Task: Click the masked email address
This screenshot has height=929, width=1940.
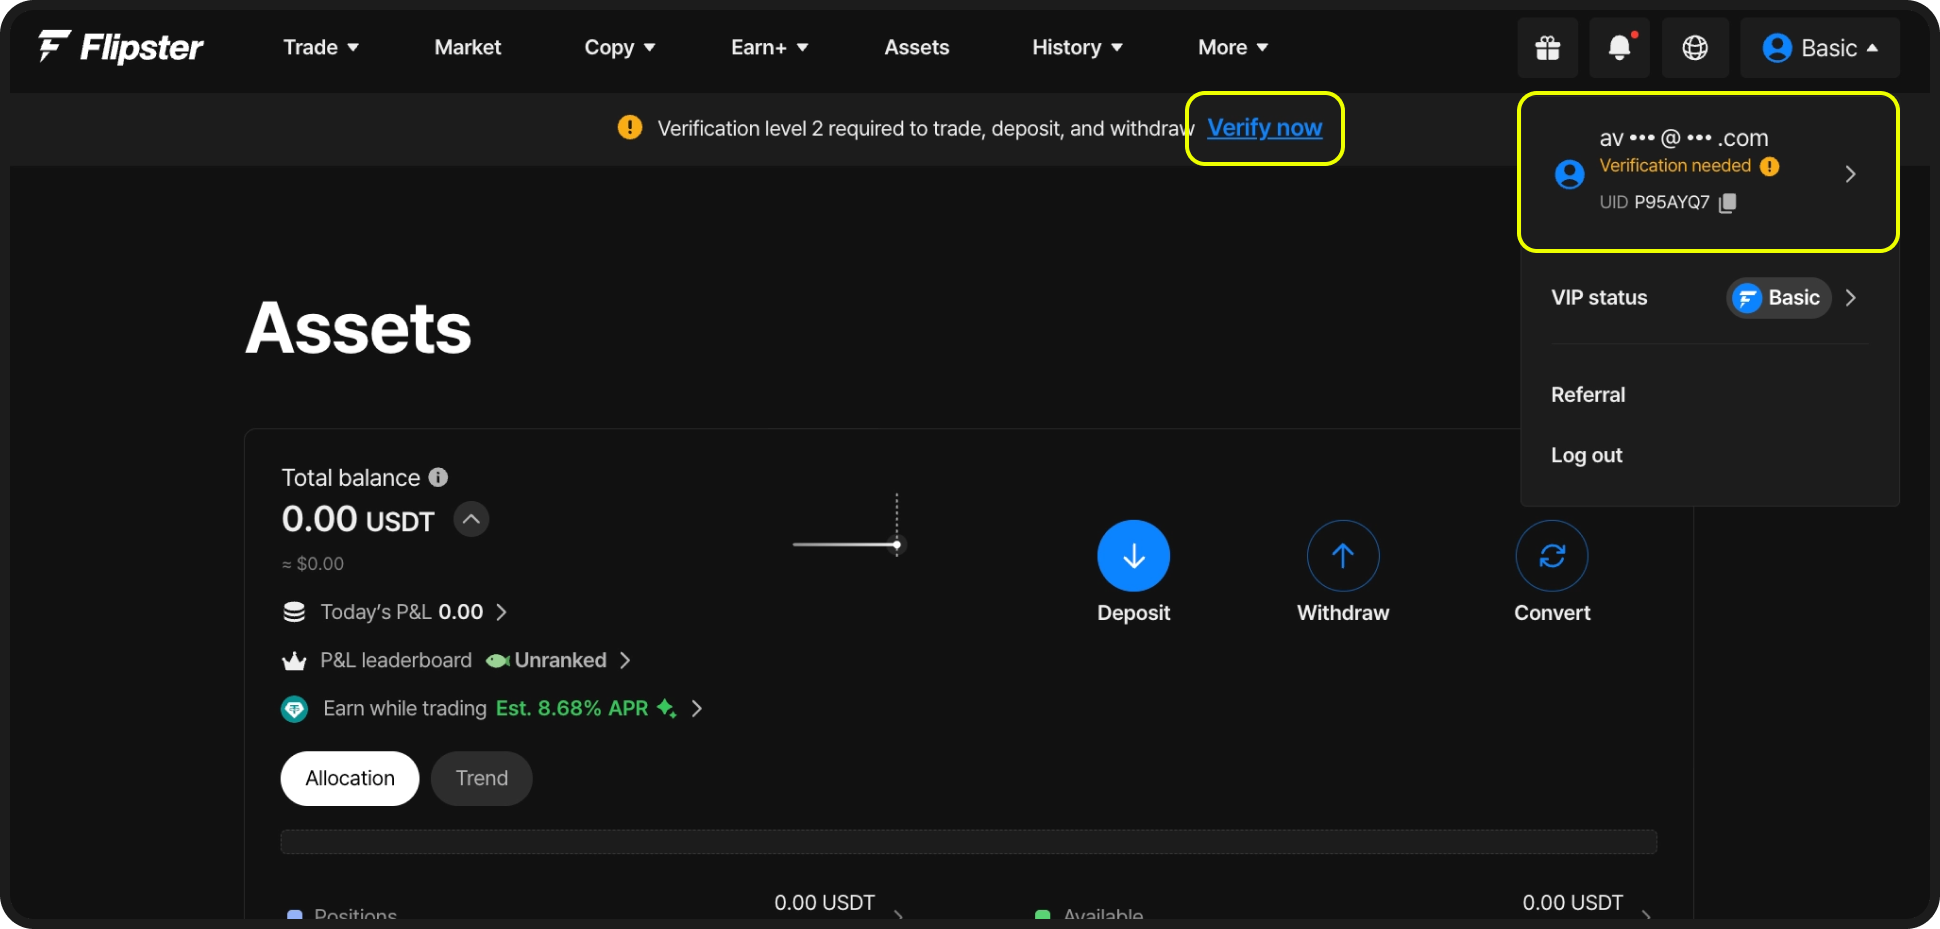Action: [1684, 138]
